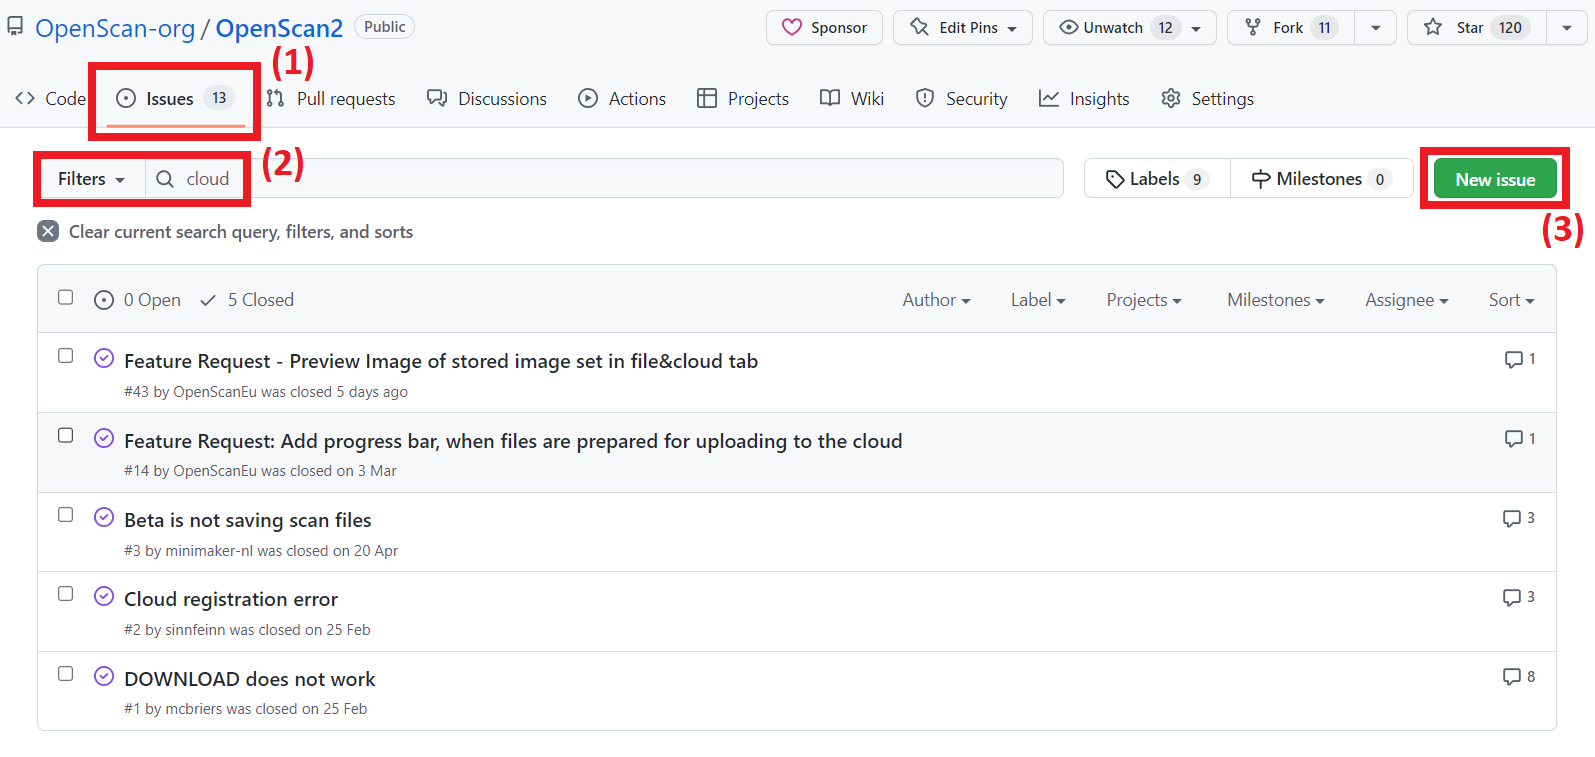Click closed status icon for Beta not saving issue
The height and width of the screenshot is (757, 1595).
coord(104,516)
